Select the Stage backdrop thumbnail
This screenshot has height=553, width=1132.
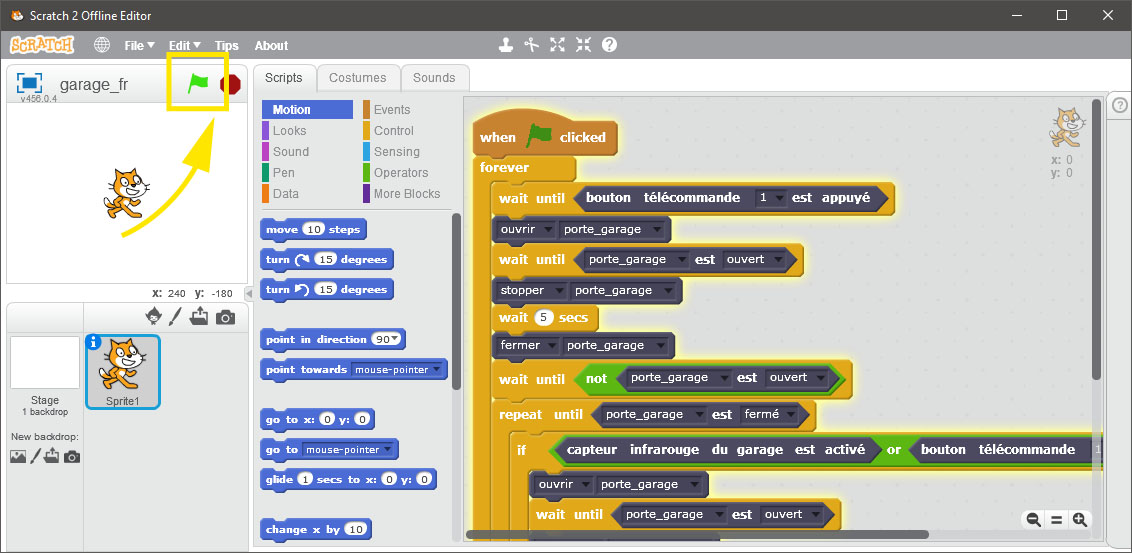pyautogui.click(x=45, y=363)
